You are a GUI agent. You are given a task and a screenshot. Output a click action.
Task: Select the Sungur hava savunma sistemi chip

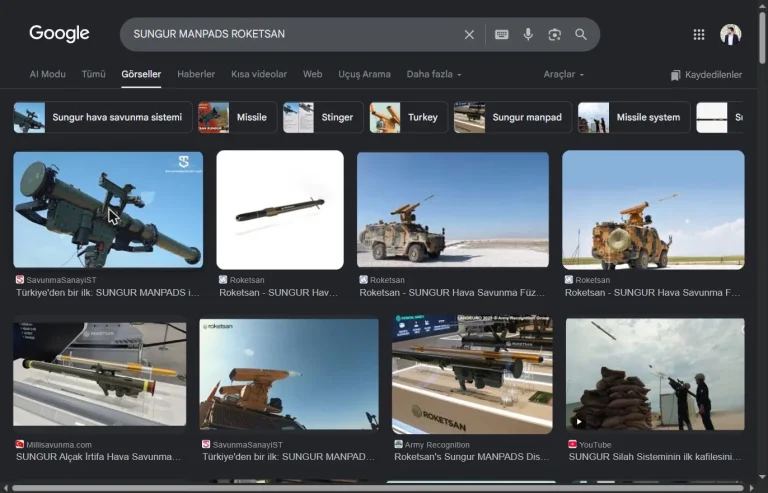[103, 117]
